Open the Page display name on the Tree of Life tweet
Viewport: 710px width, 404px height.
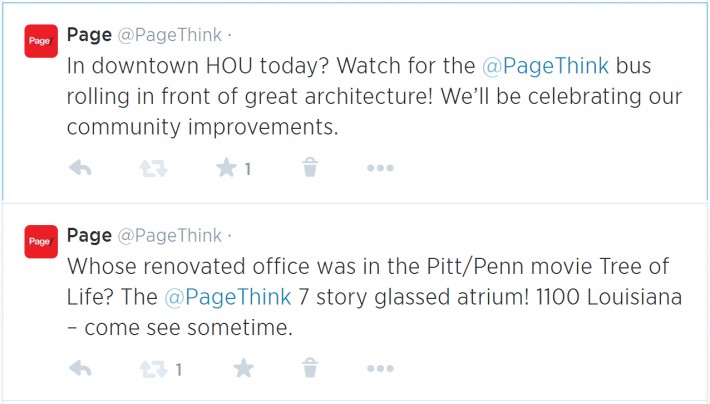tap(89, 236)
